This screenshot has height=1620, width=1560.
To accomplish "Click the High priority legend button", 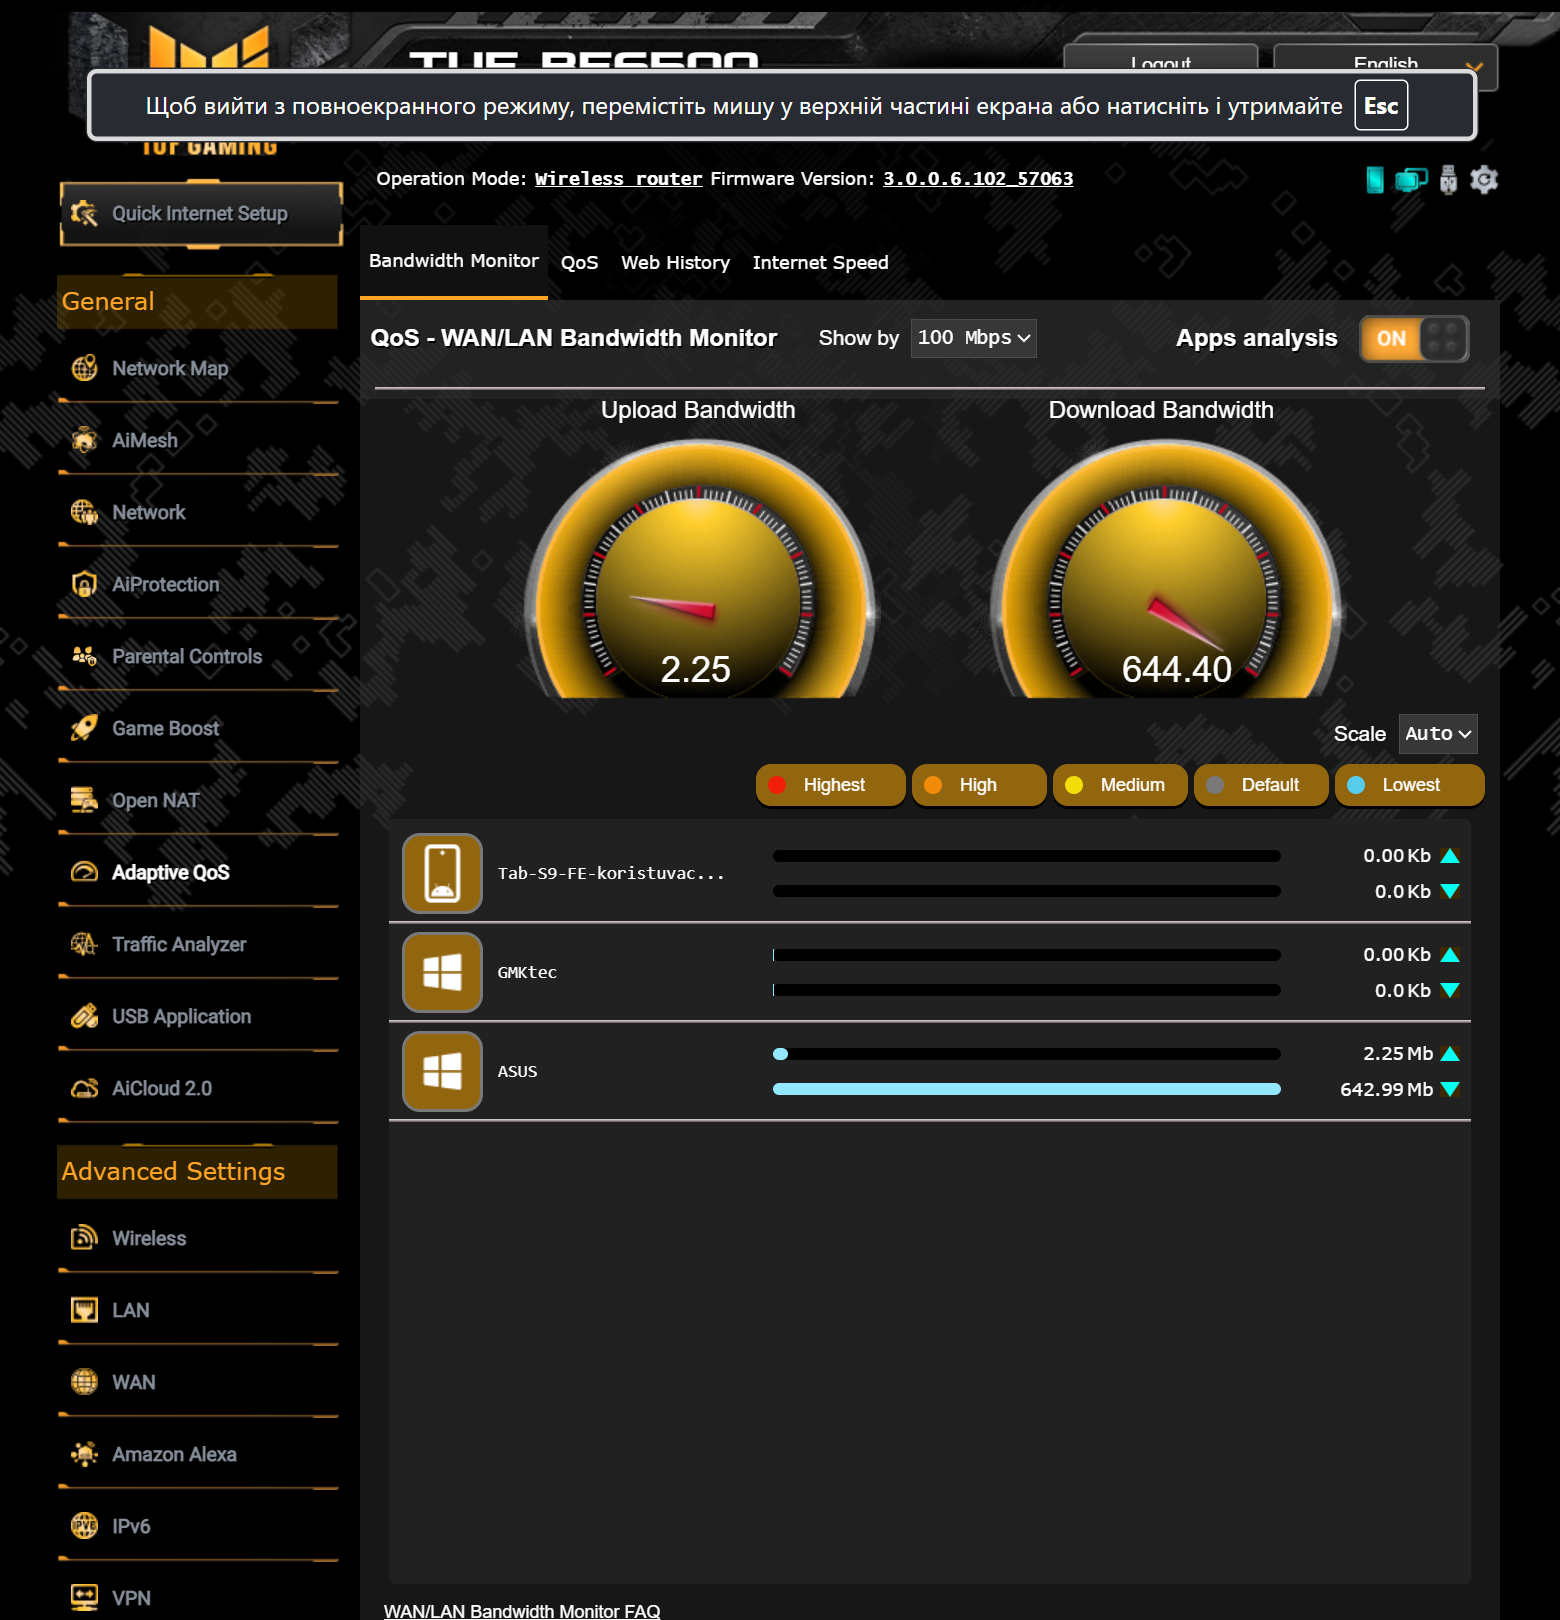I will (x=979, y=785).
